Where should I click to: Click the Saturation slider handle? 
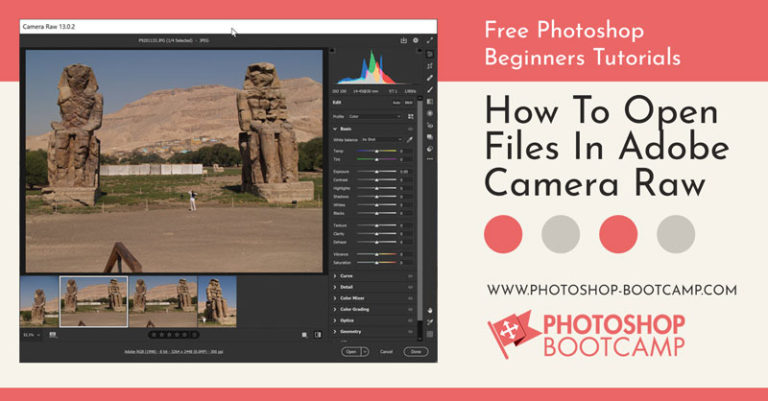(x=377, y=263)
